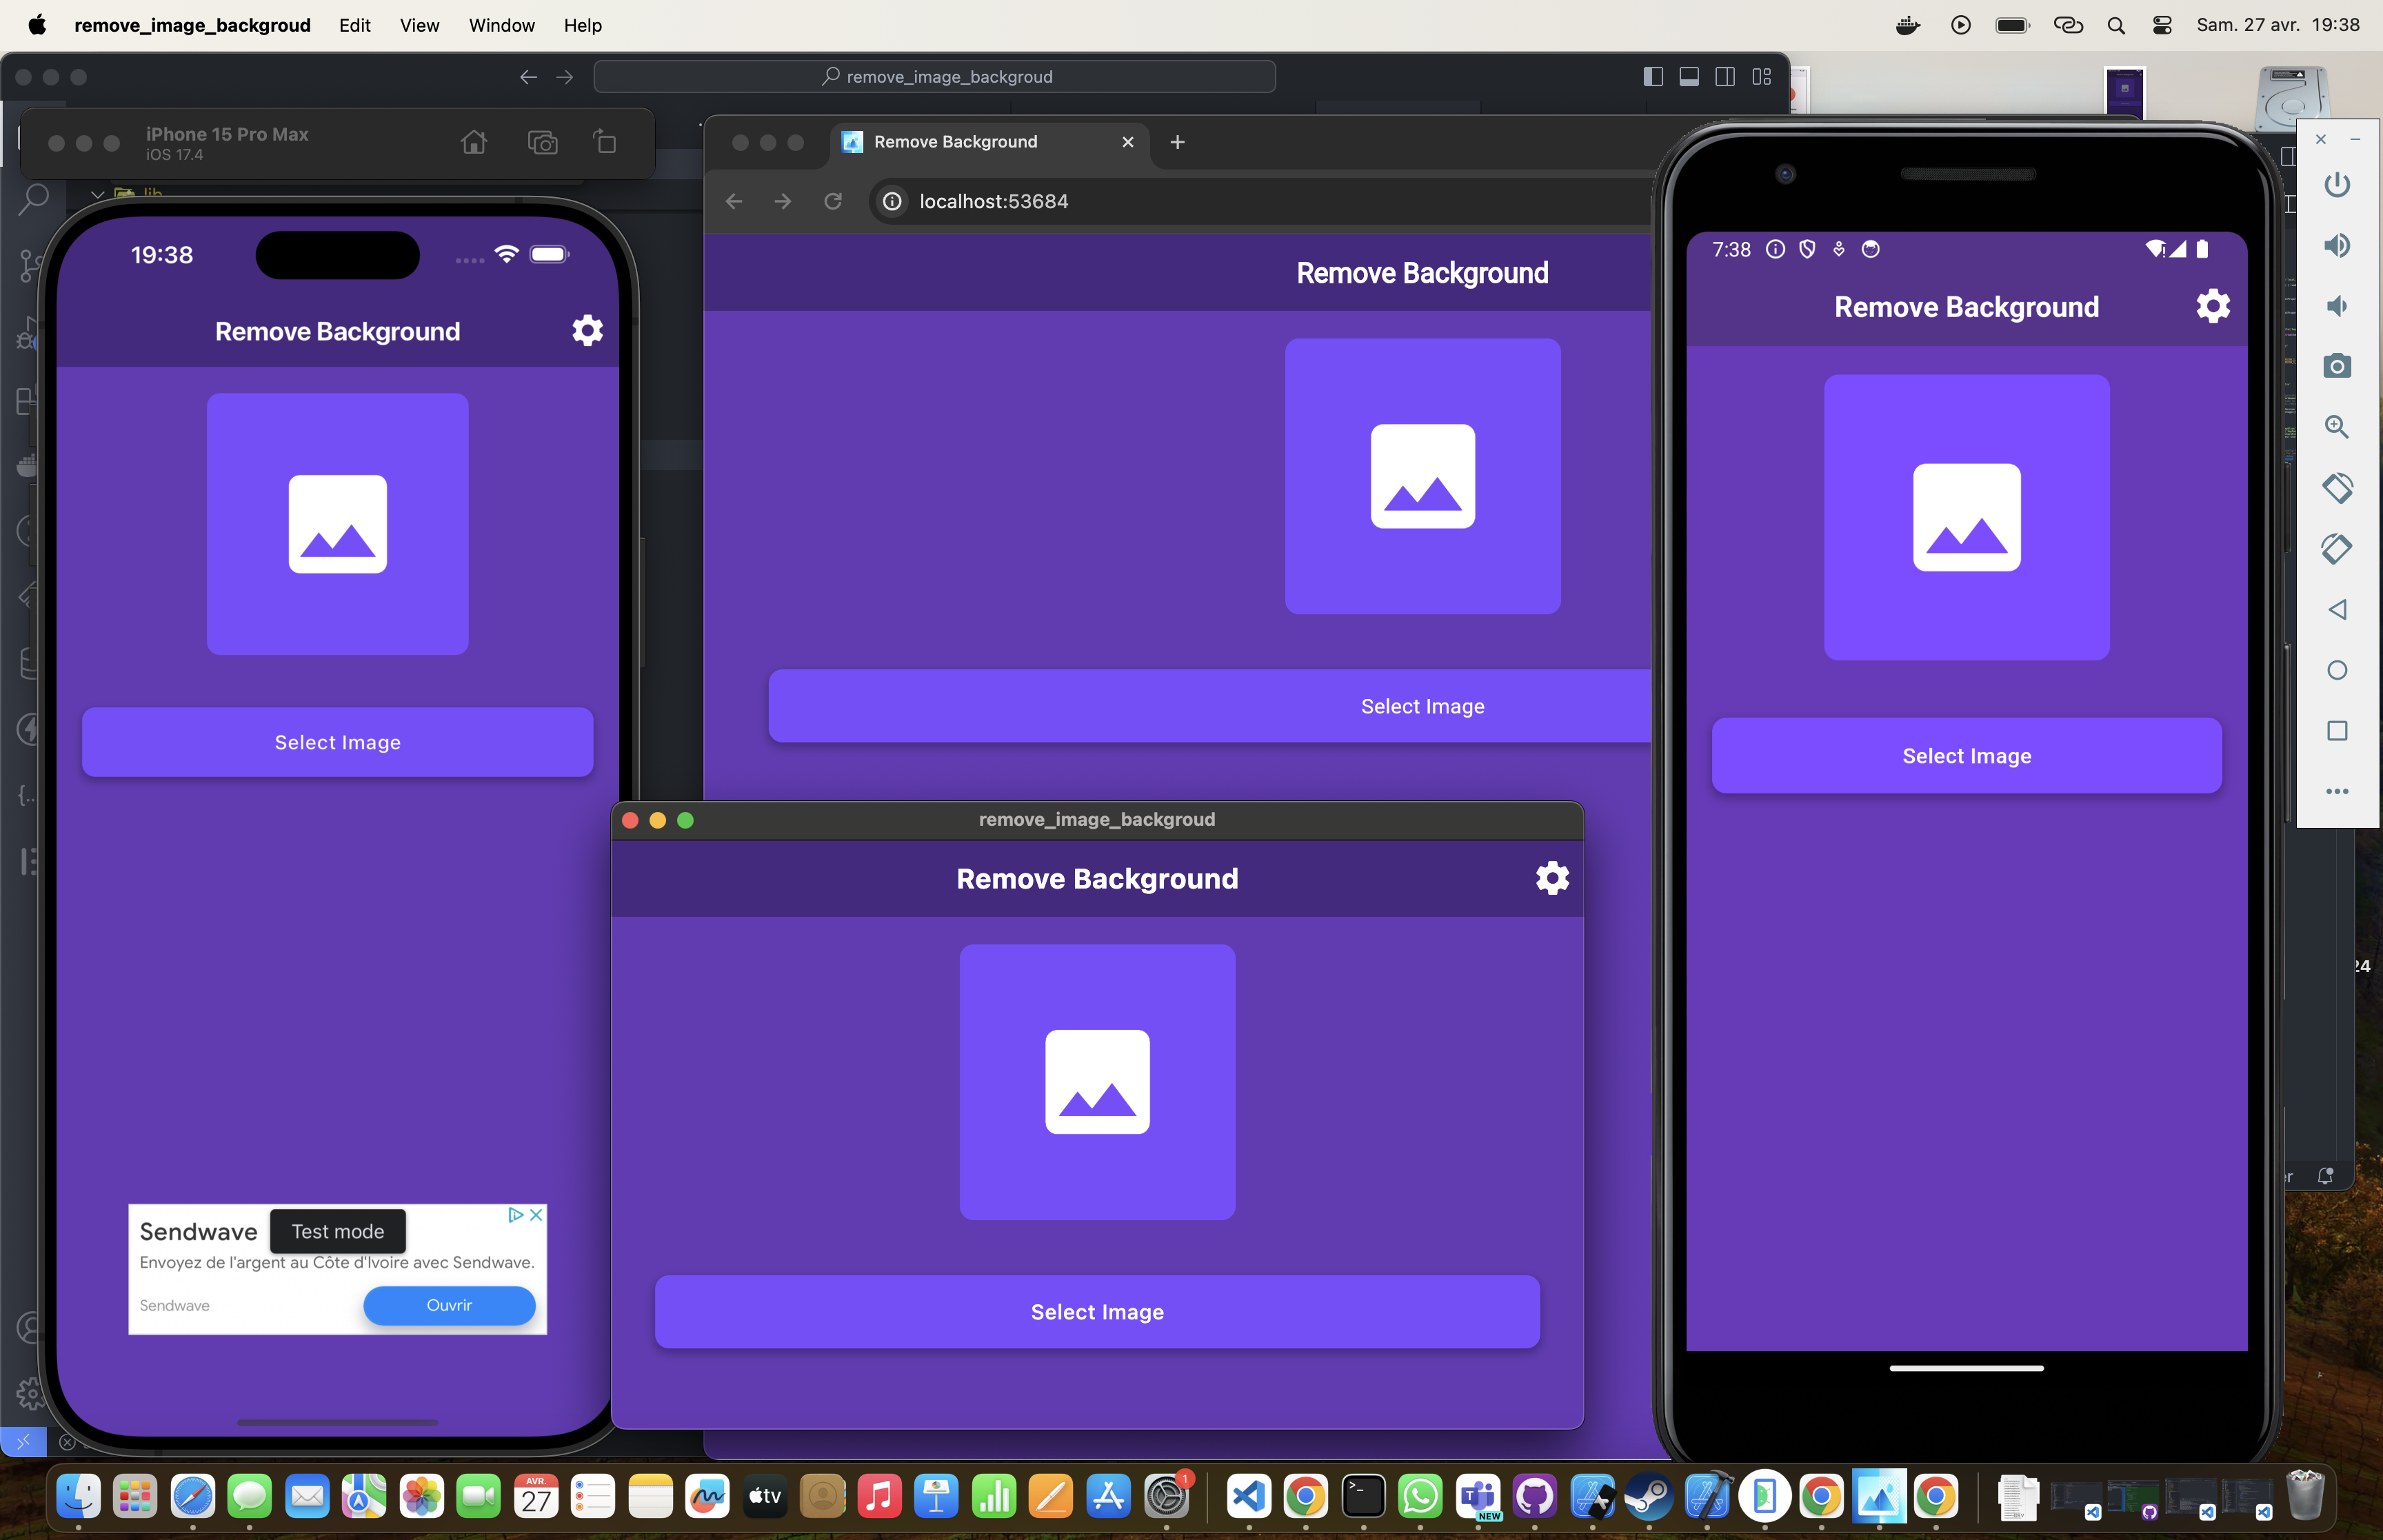Screen dimensions: 2383x1540
Task: Open settings gear in macOS app window
Action: [x=1552, y=878]
